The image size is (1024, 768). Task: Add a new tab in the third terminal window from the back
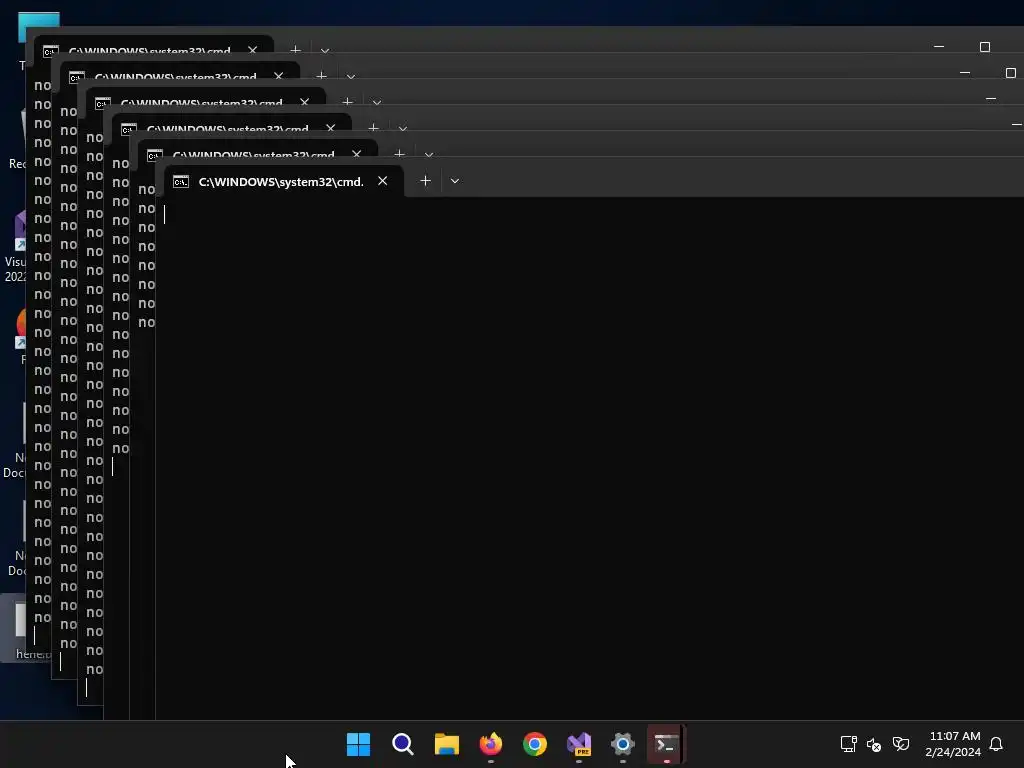tap(347, 102)
